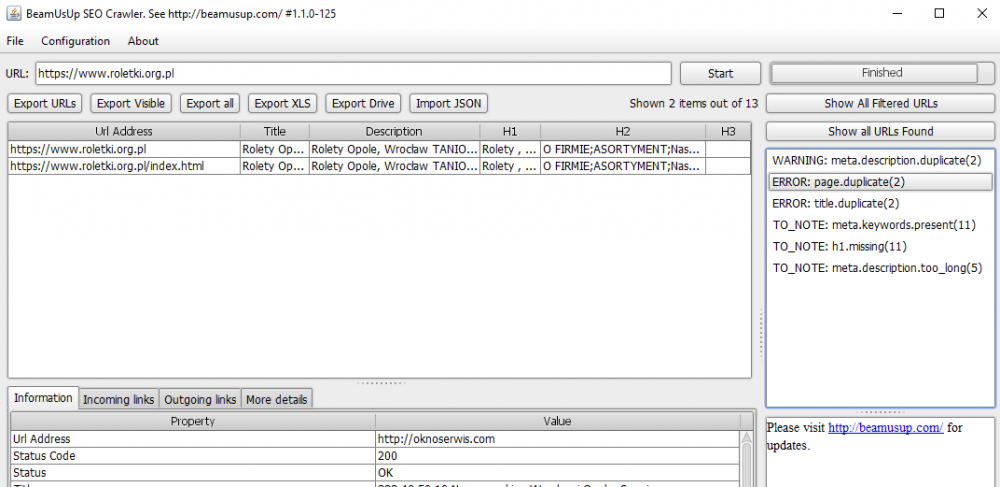
Task: Click the Finished progress bar
Action: 882,73
